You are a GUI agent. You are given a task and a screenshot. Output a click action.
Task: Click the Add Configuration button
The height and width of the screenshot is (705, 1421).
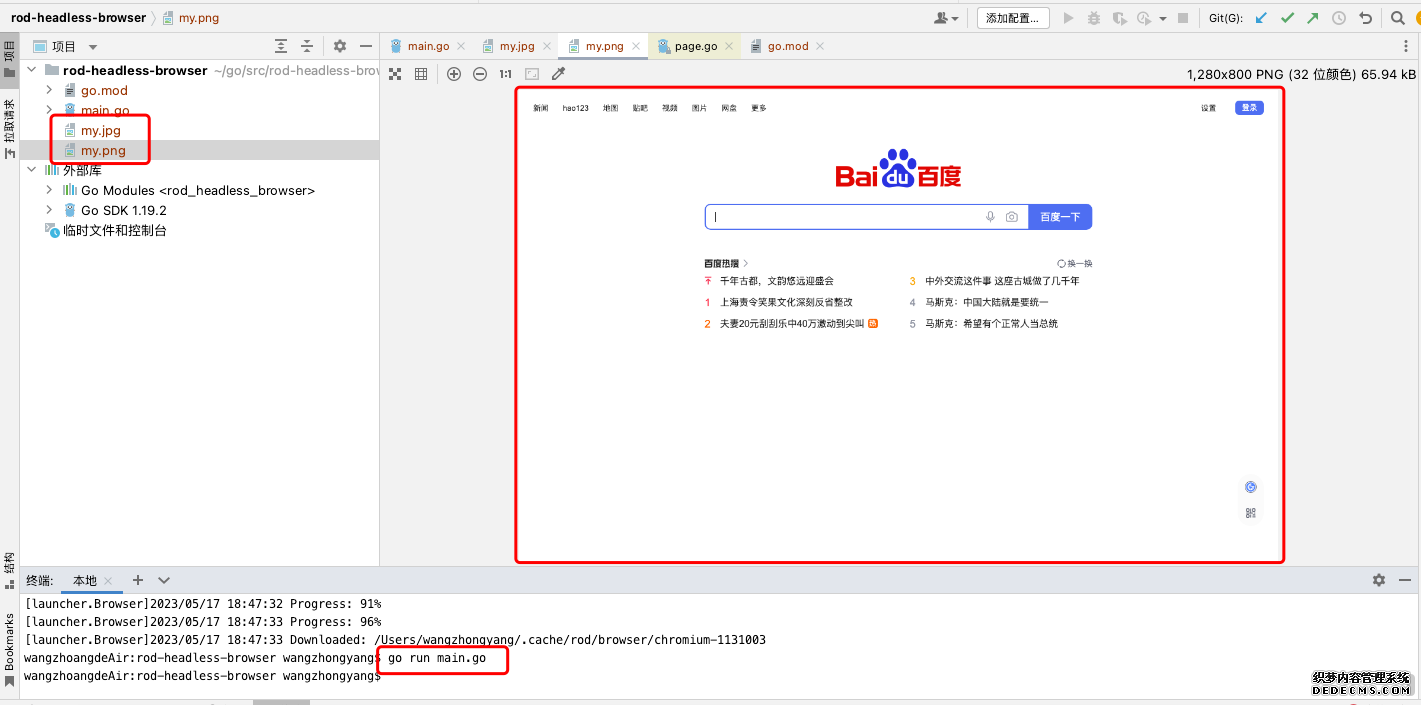pos(1013,18)
